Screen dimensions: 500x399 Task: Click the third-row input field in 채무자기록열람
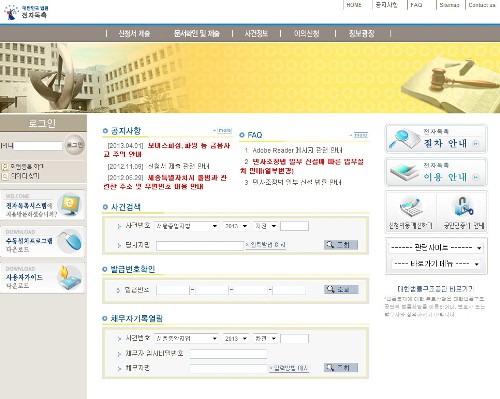point(229,368)
